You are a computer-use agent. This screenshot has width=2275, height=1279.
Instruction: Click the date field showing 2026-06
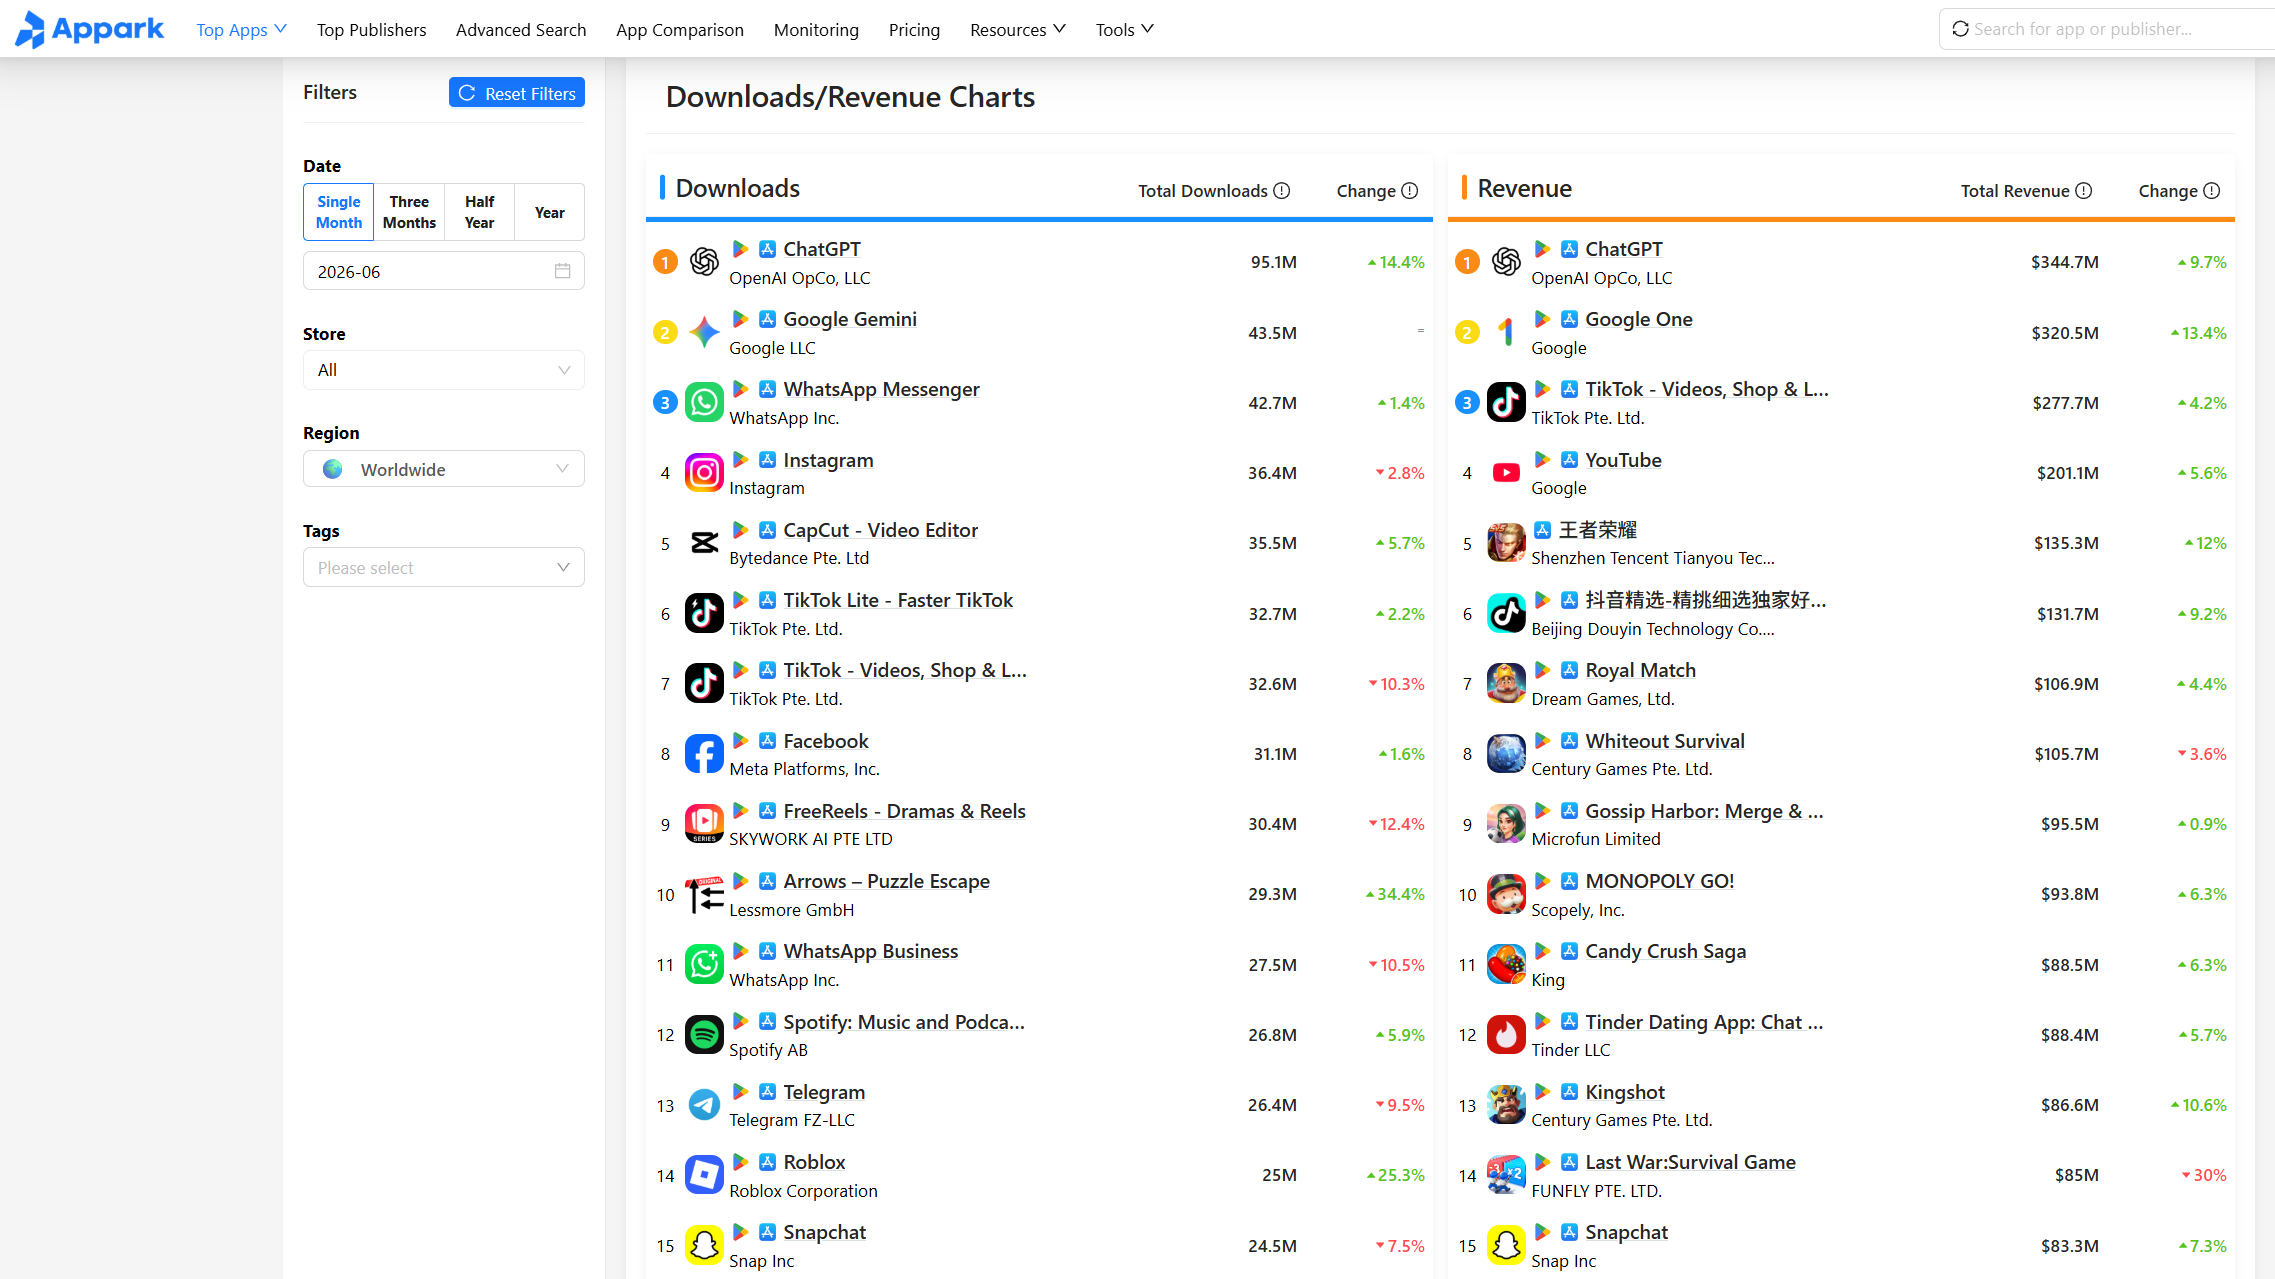click(444, 271)
